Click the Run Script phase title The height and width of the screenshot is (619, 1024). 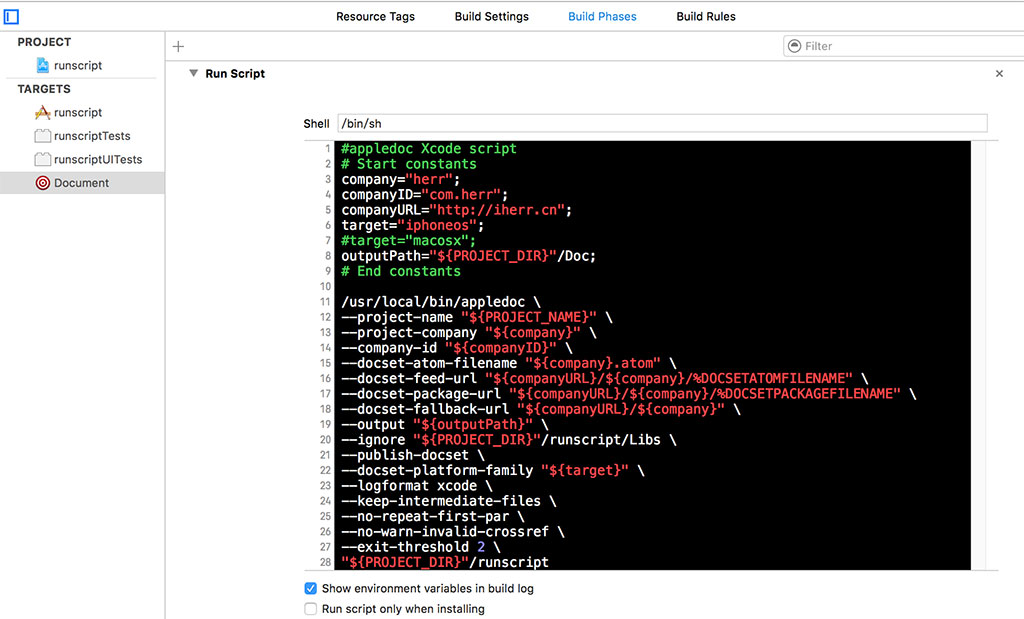click(x=235, y=74)
